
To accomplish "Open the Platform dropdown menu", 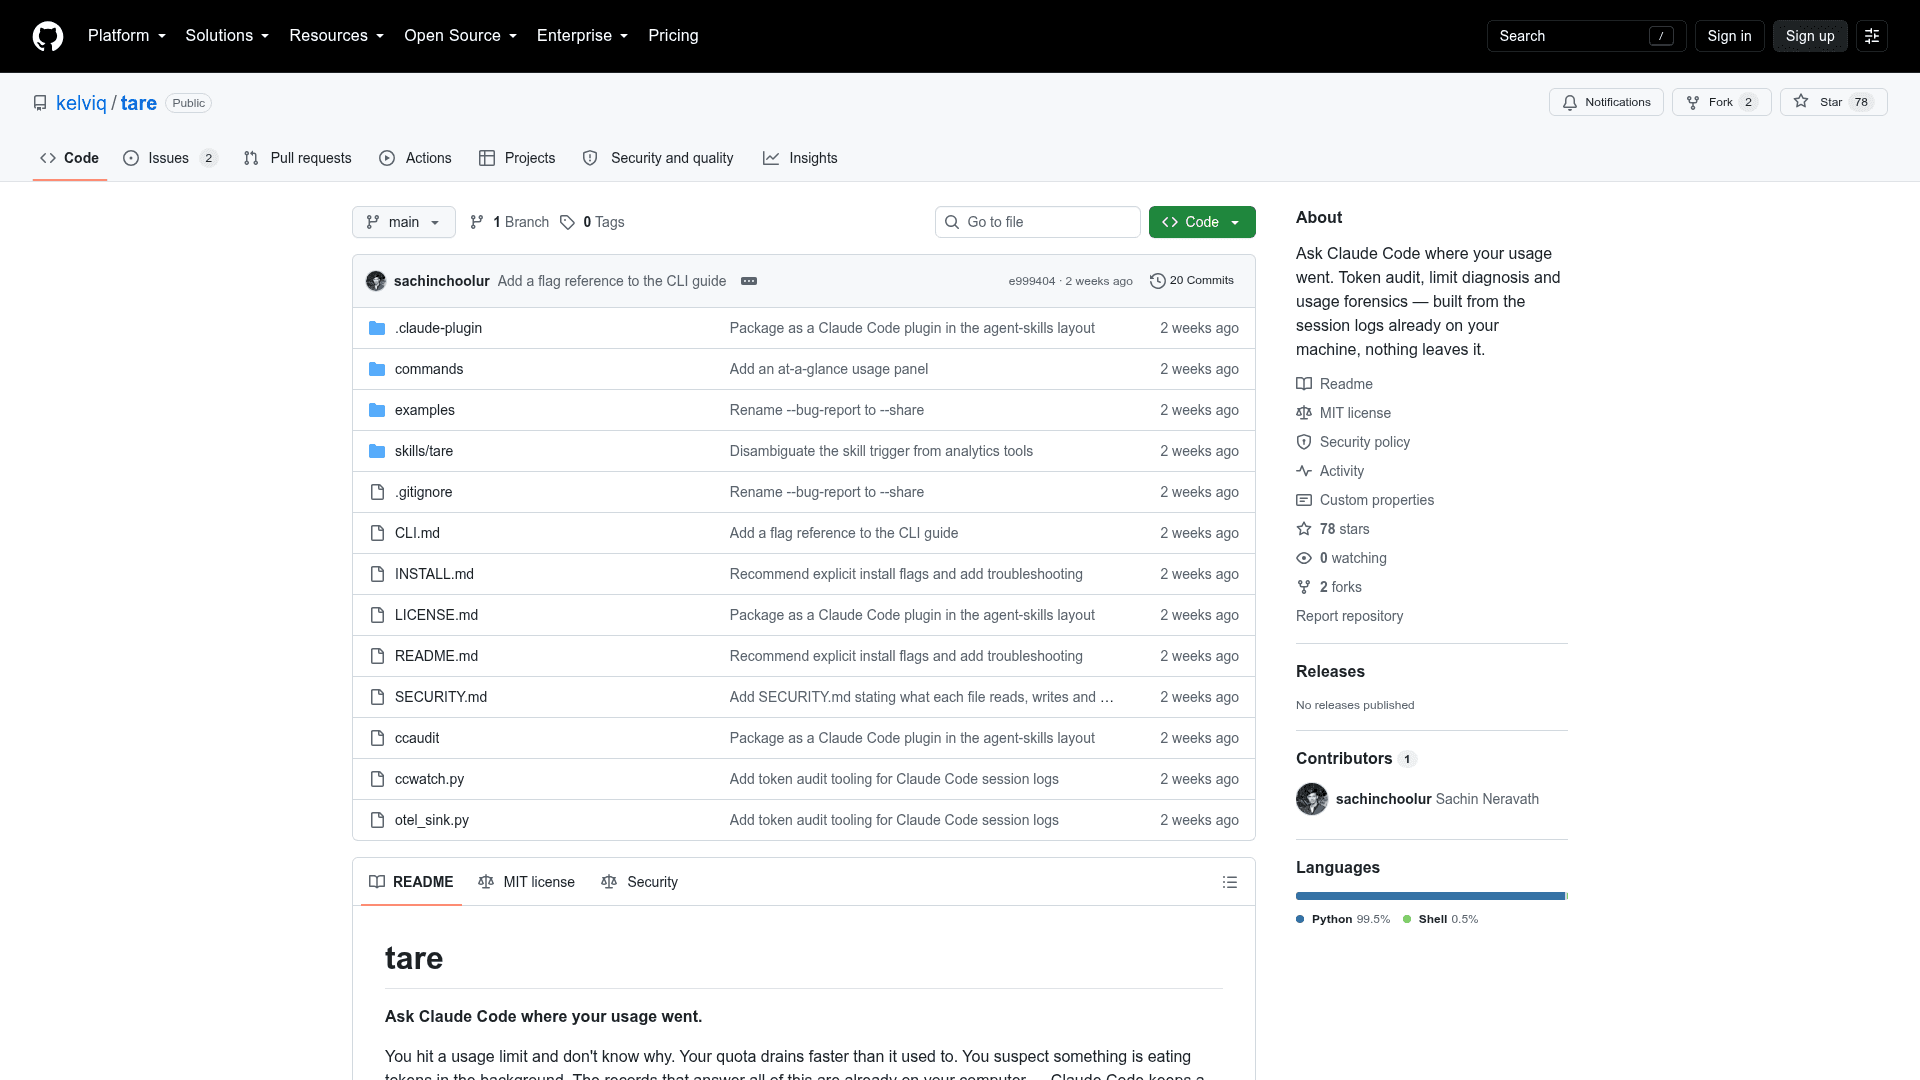I will [x=127, y=36].
